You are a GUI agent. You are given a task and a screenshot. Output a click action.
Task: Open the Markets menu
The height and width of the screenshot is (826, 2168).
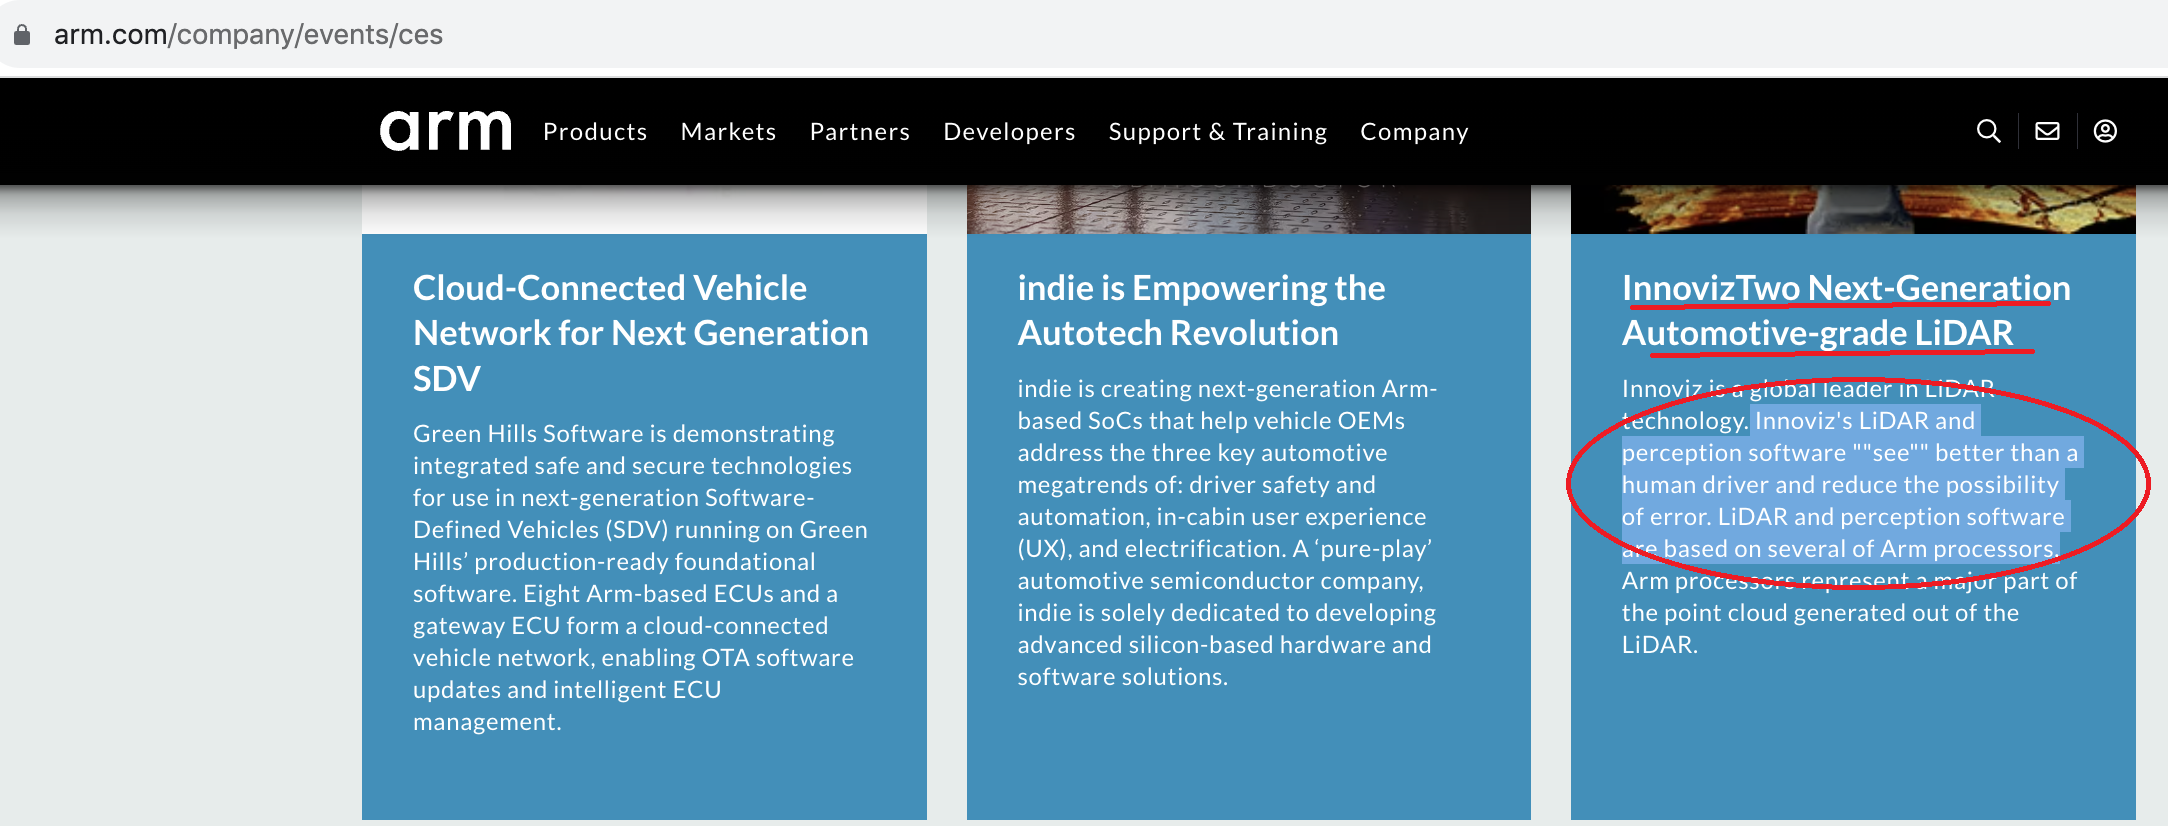point(728,132)
